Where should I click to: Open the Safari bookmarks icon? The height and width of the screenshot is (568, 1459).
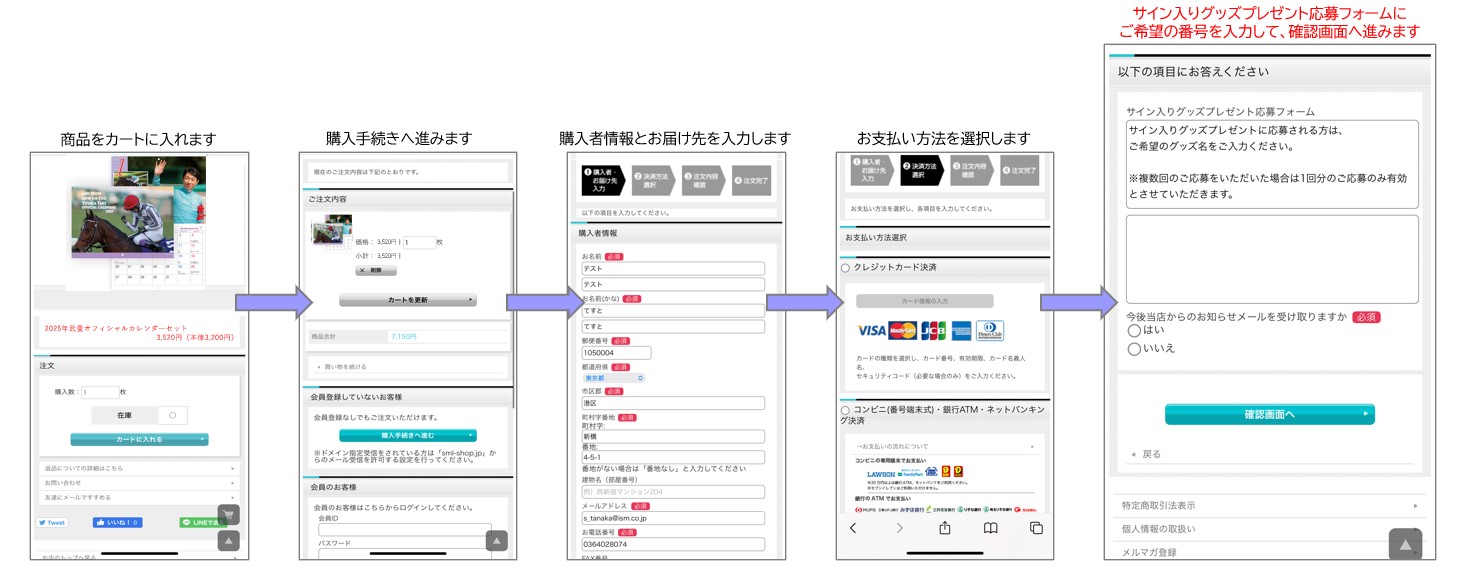point(990,528)
